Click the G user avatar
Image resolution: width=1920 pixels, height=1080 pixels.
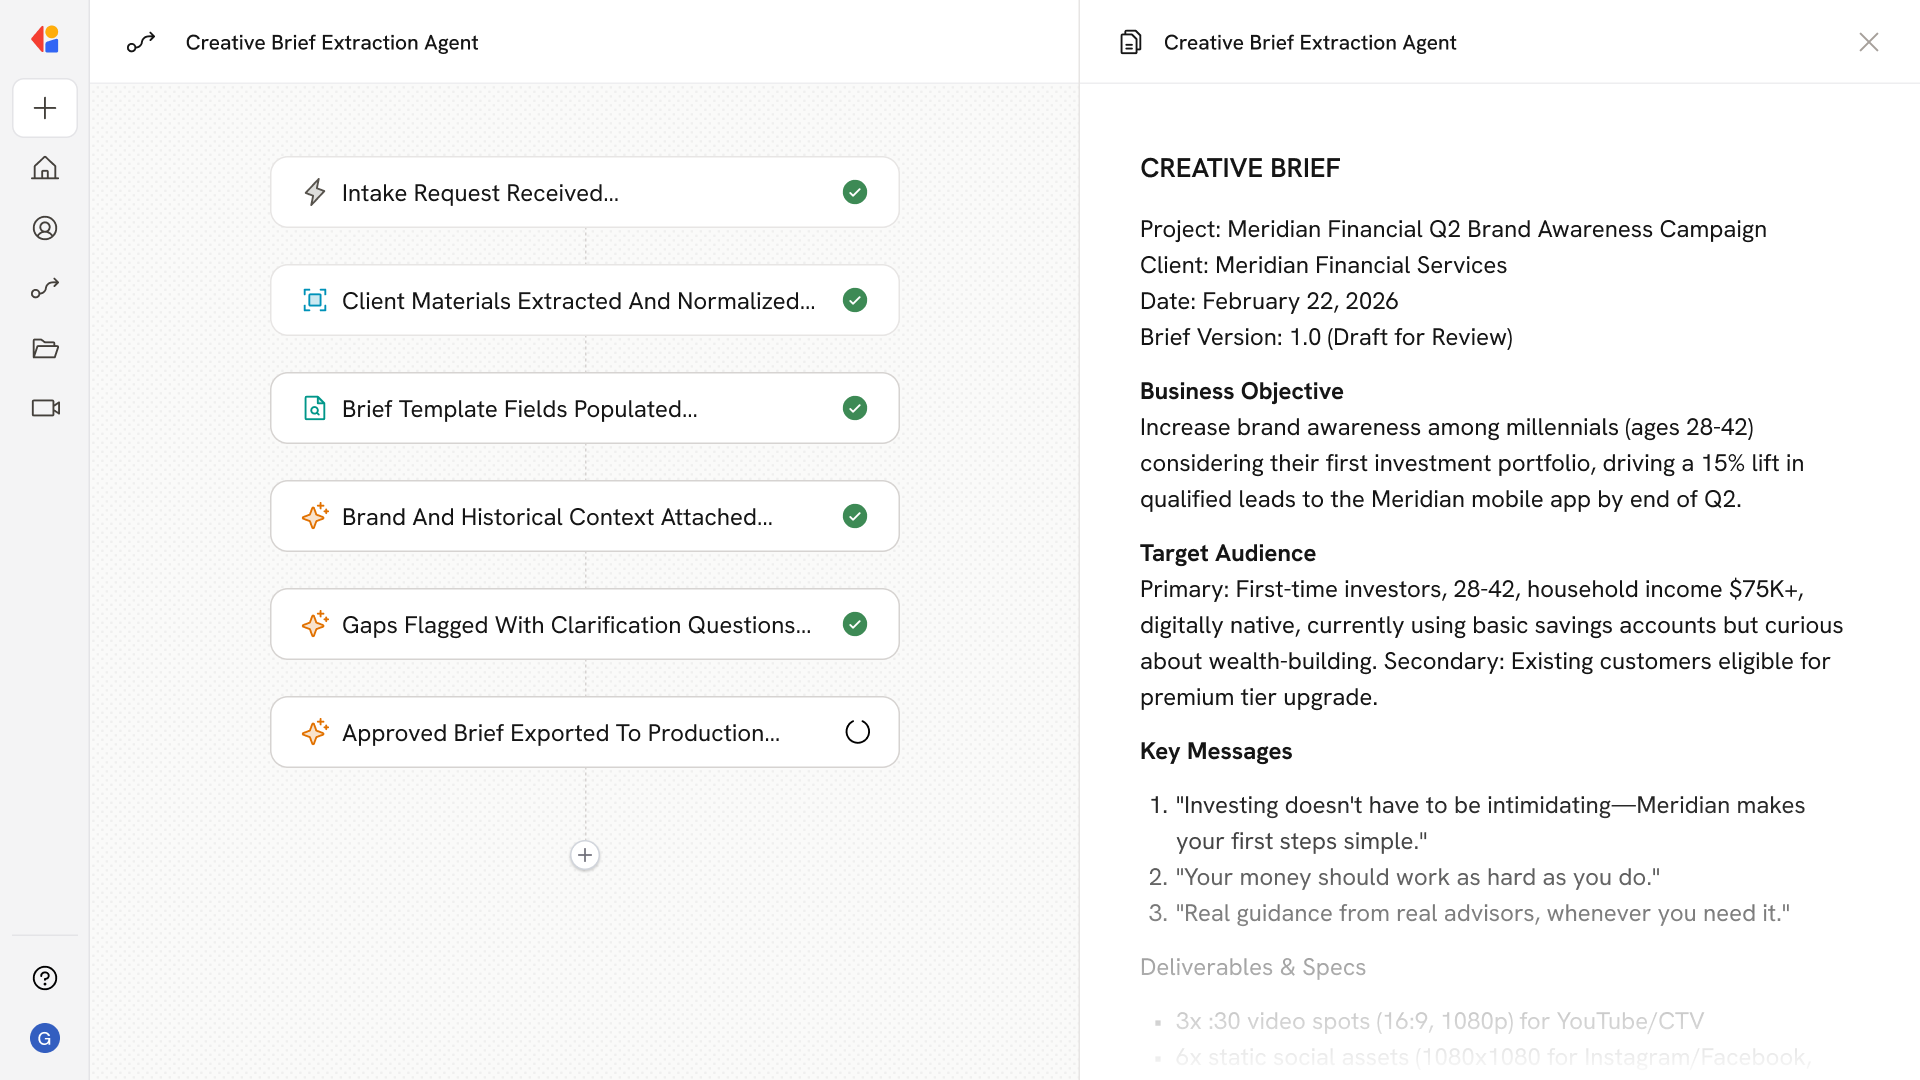point(45,1038)
